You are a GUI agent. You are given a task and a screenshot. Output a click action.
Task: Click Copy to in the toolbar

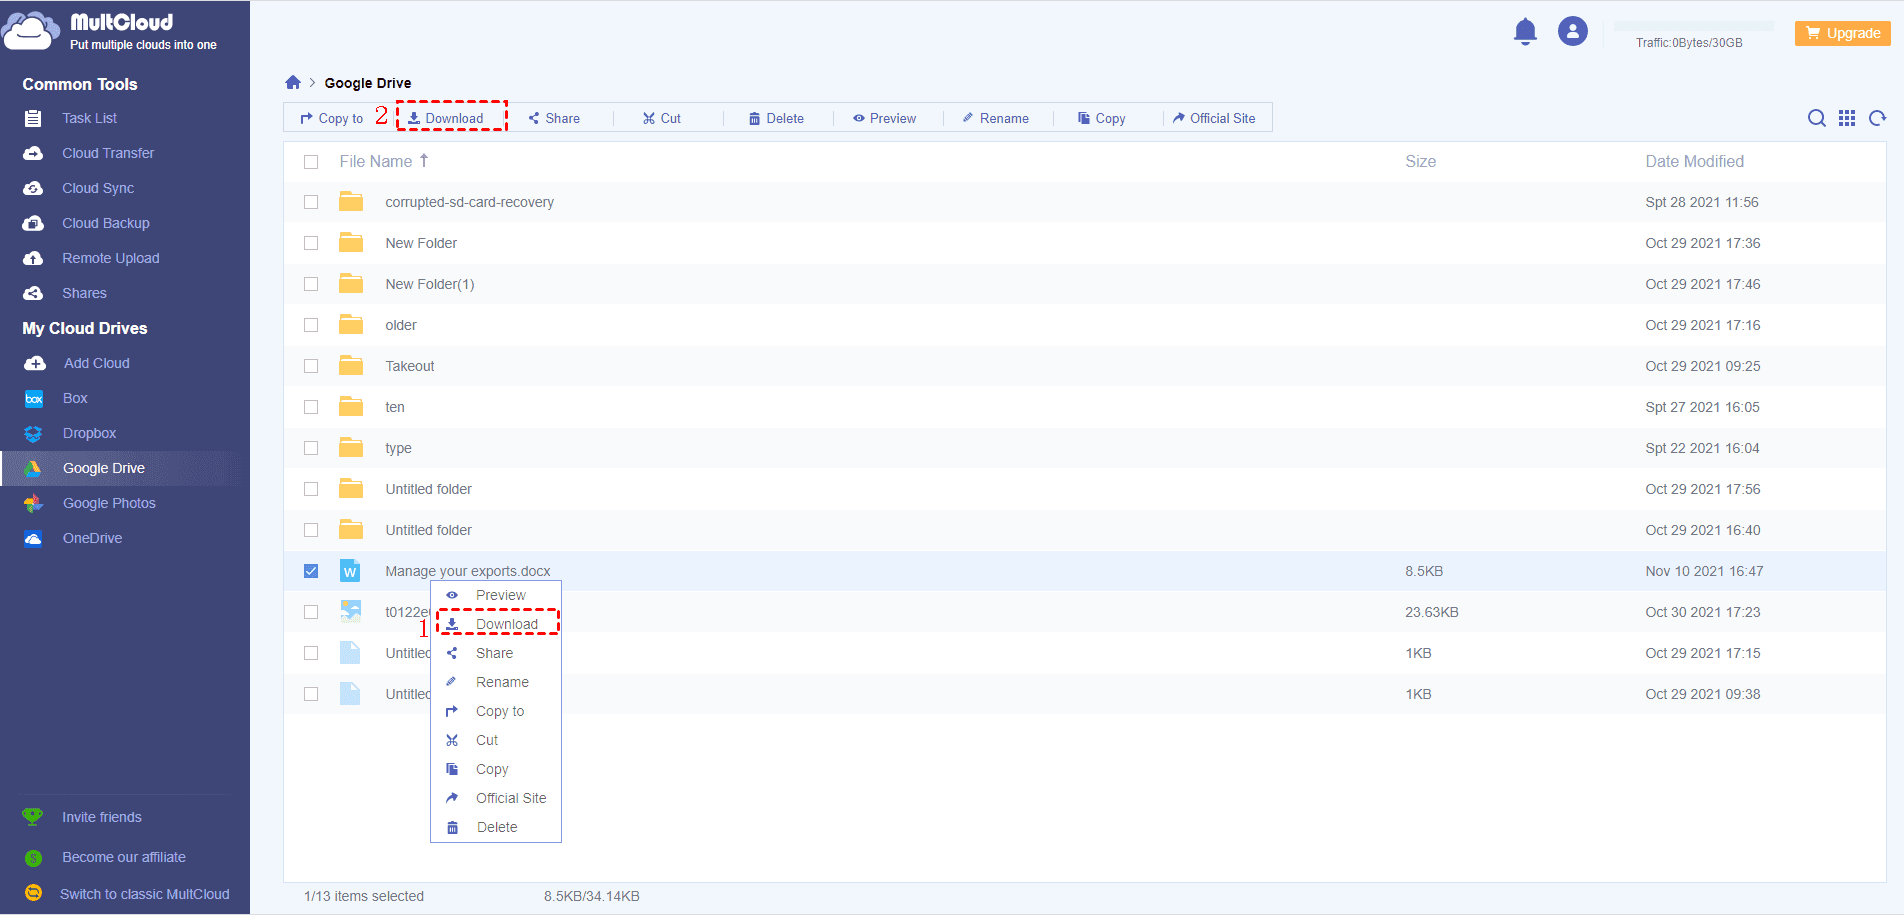click(332, 118)
